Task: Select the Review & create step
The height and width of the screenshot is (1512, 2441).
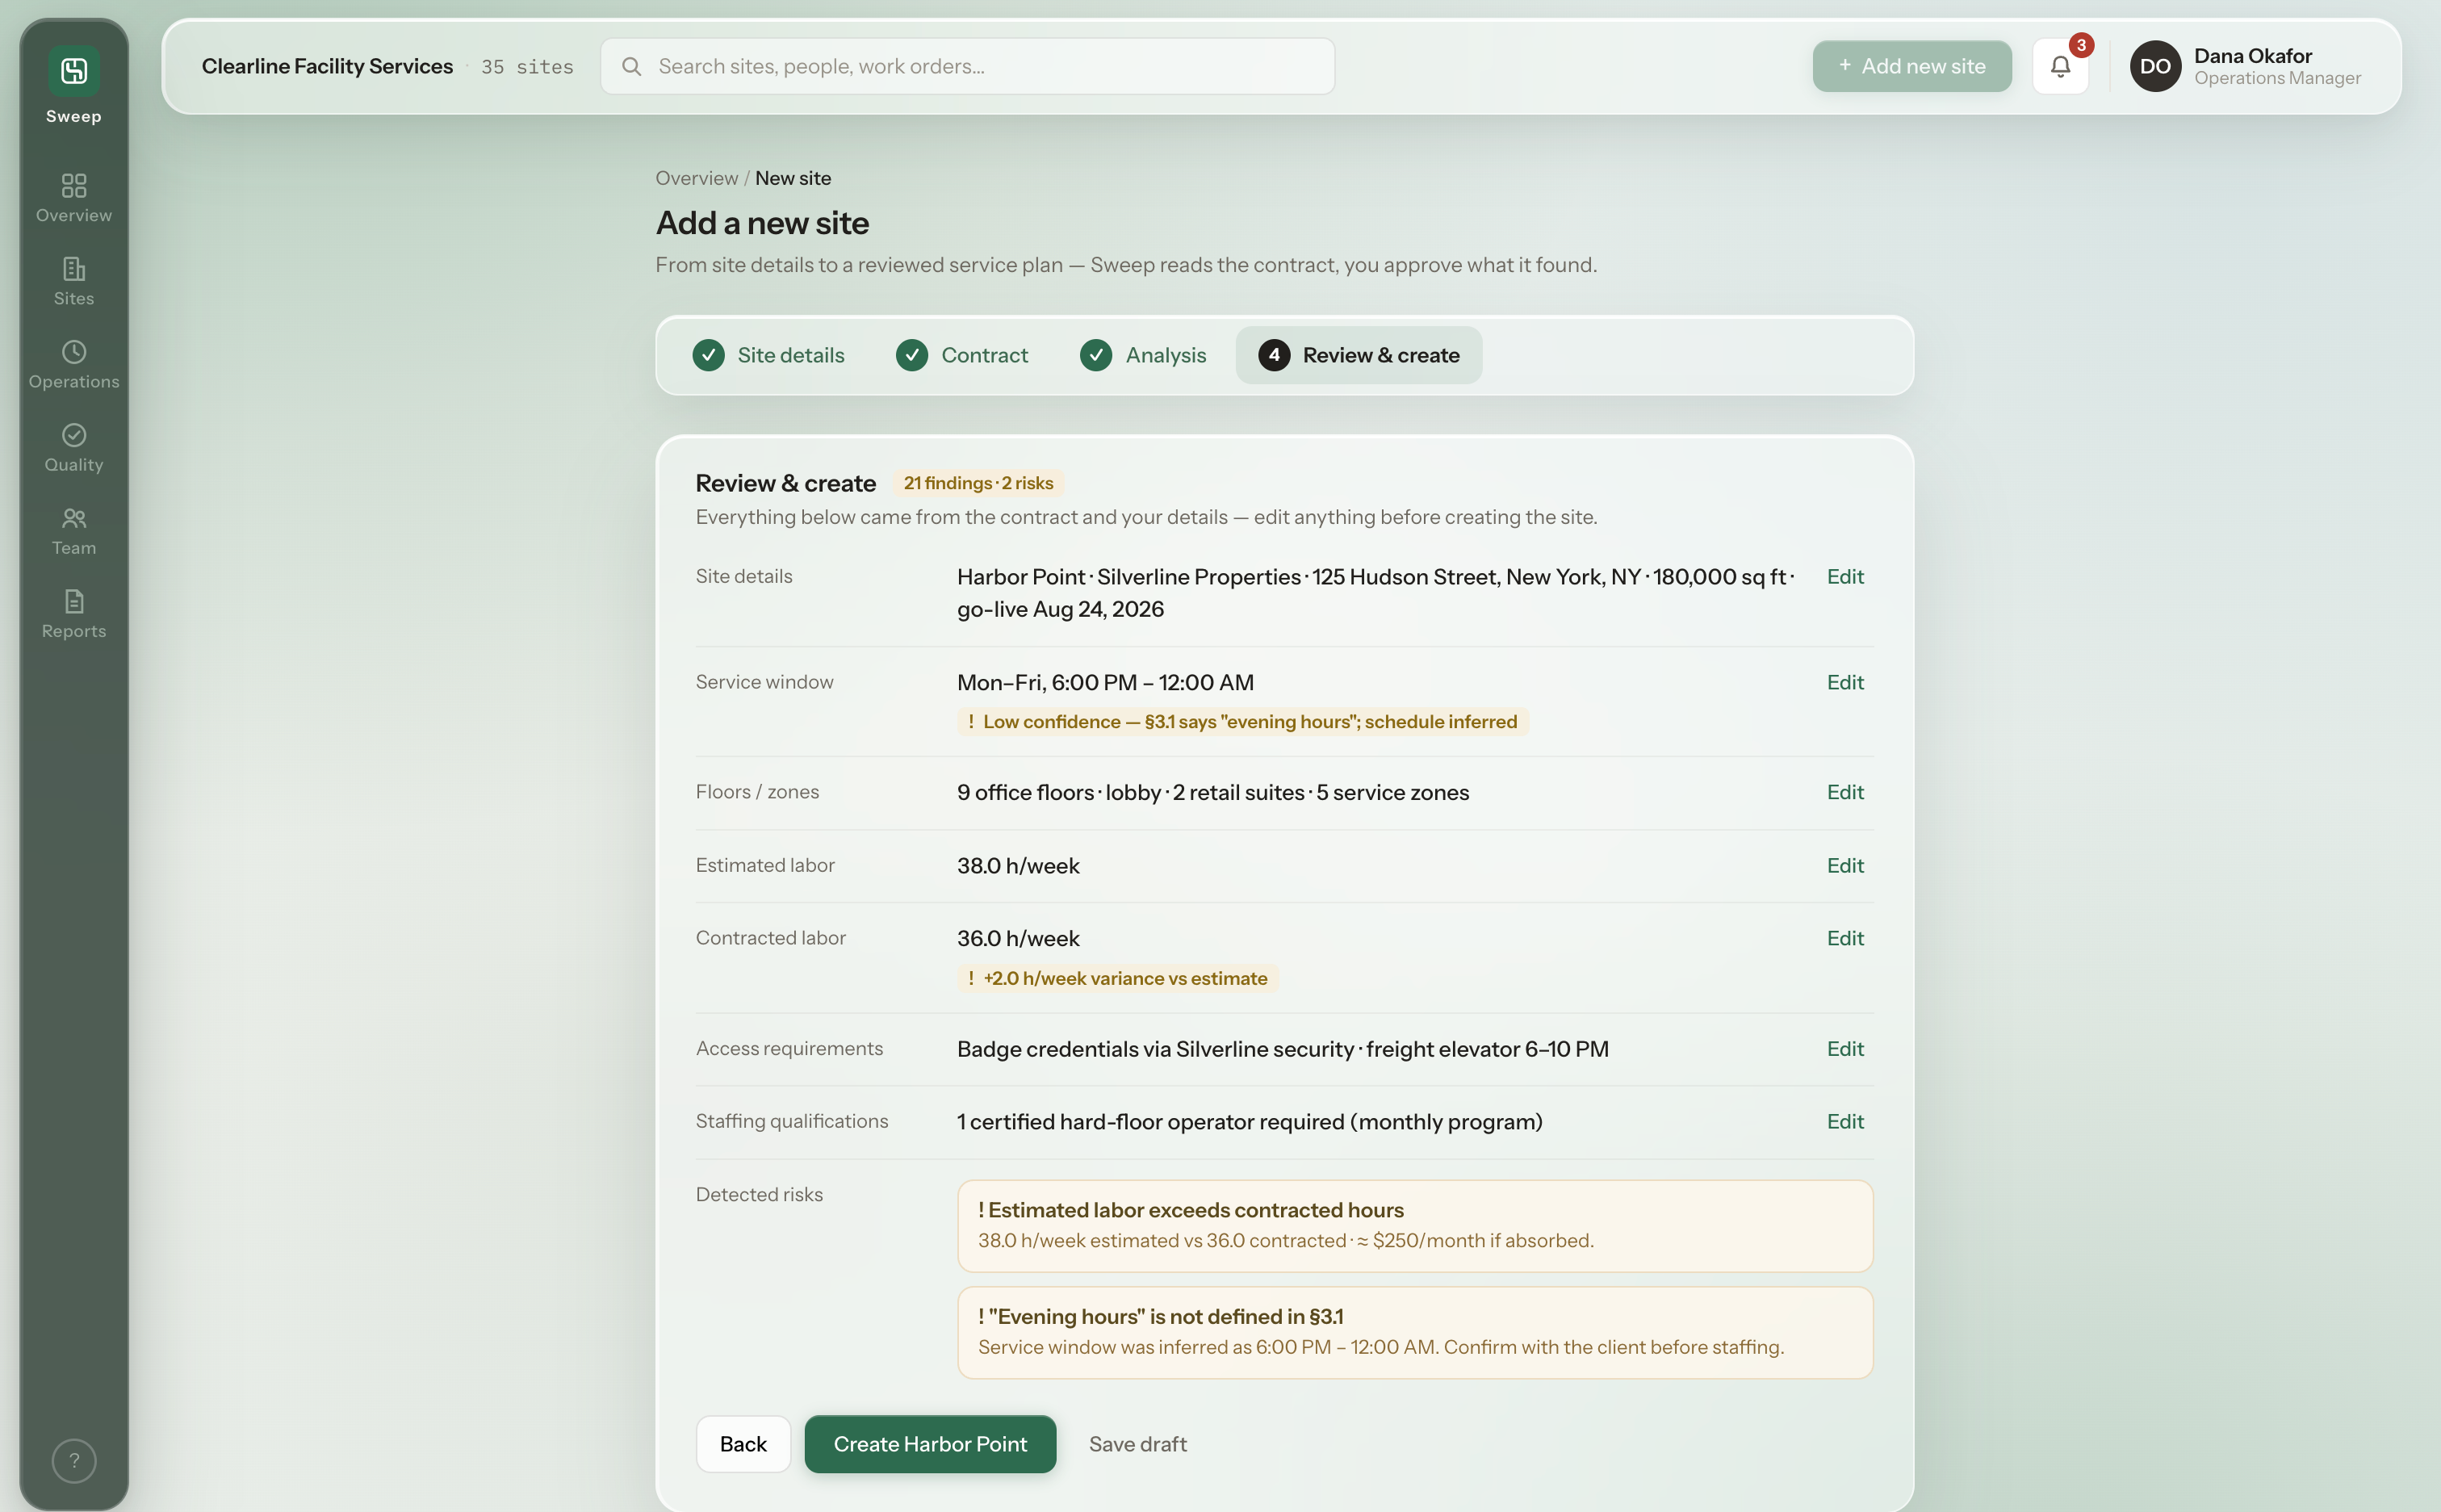Action: [1358, 355]
